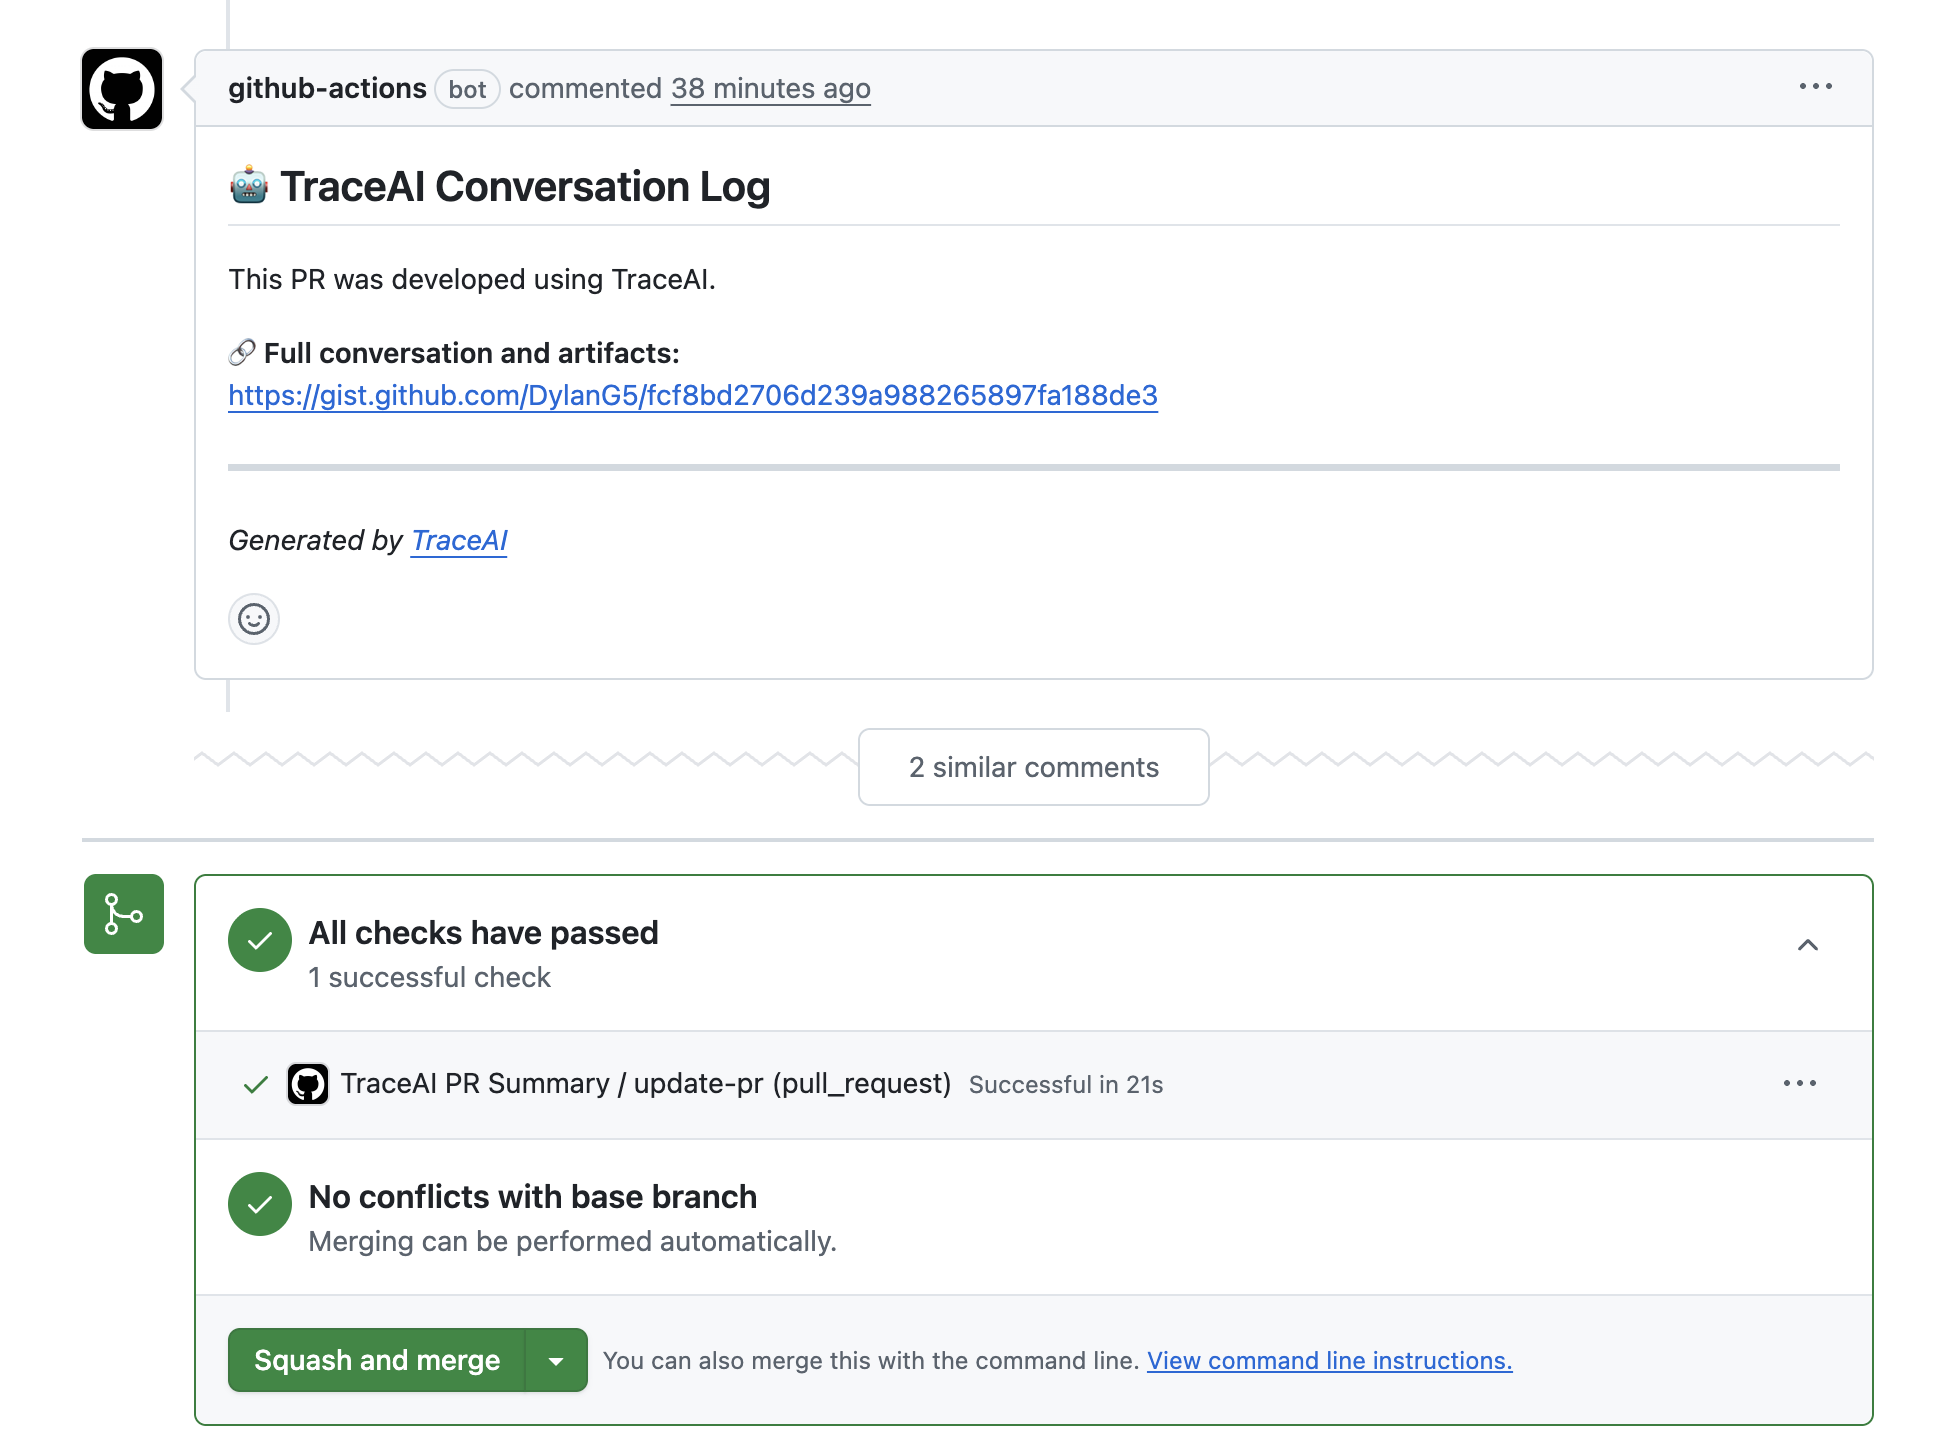Click the robot emoji in the heading
Image resolution: width=1942 pixels, height=1448 pixels.
pos(249,187)
